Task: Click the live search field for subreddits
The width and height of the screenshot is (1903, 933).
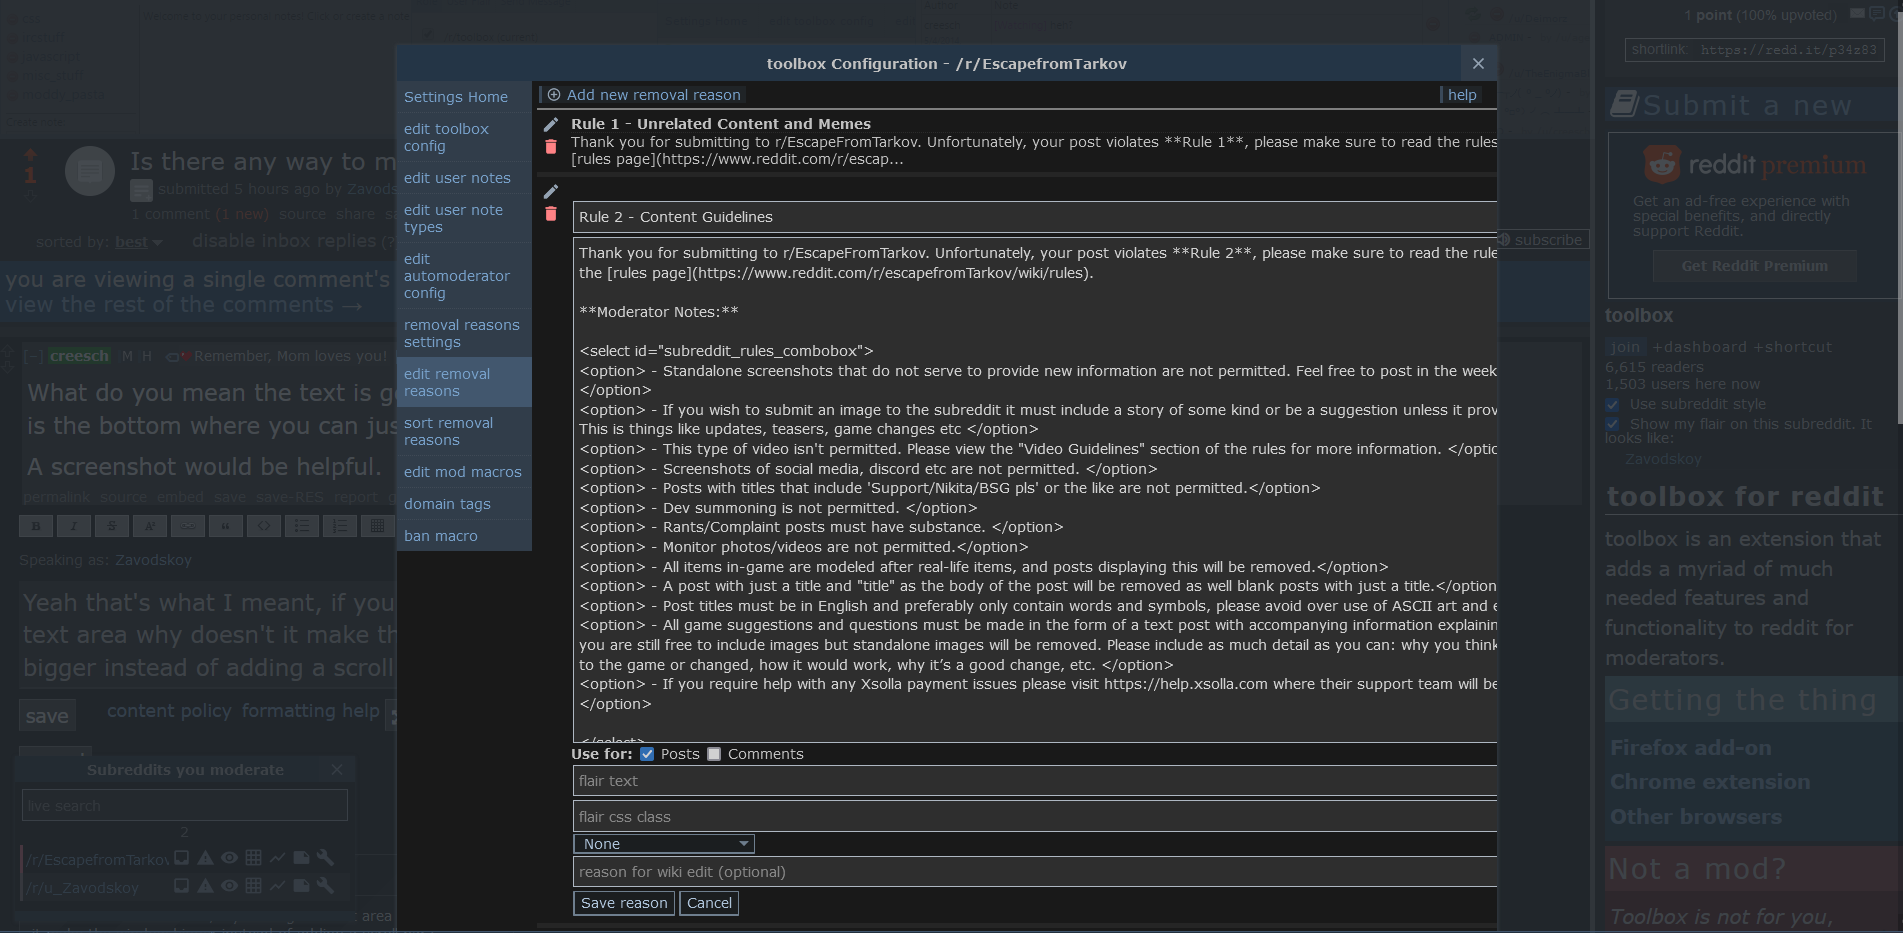Action: [x=185, y=805]
